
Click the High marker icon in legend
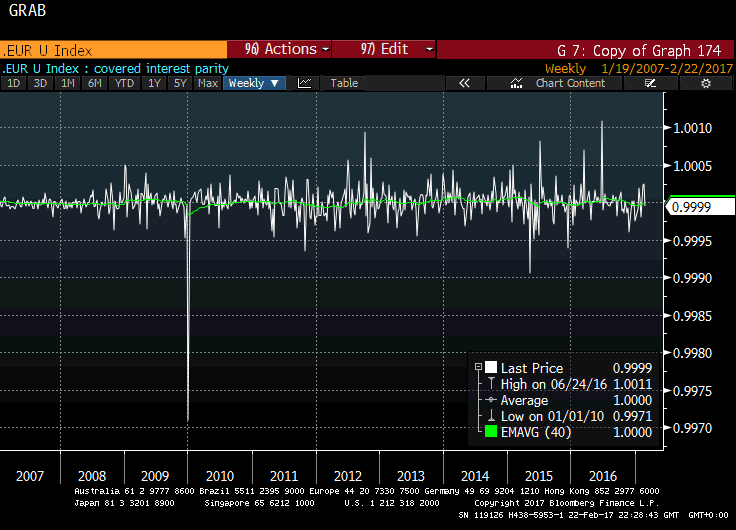point(490,385)
